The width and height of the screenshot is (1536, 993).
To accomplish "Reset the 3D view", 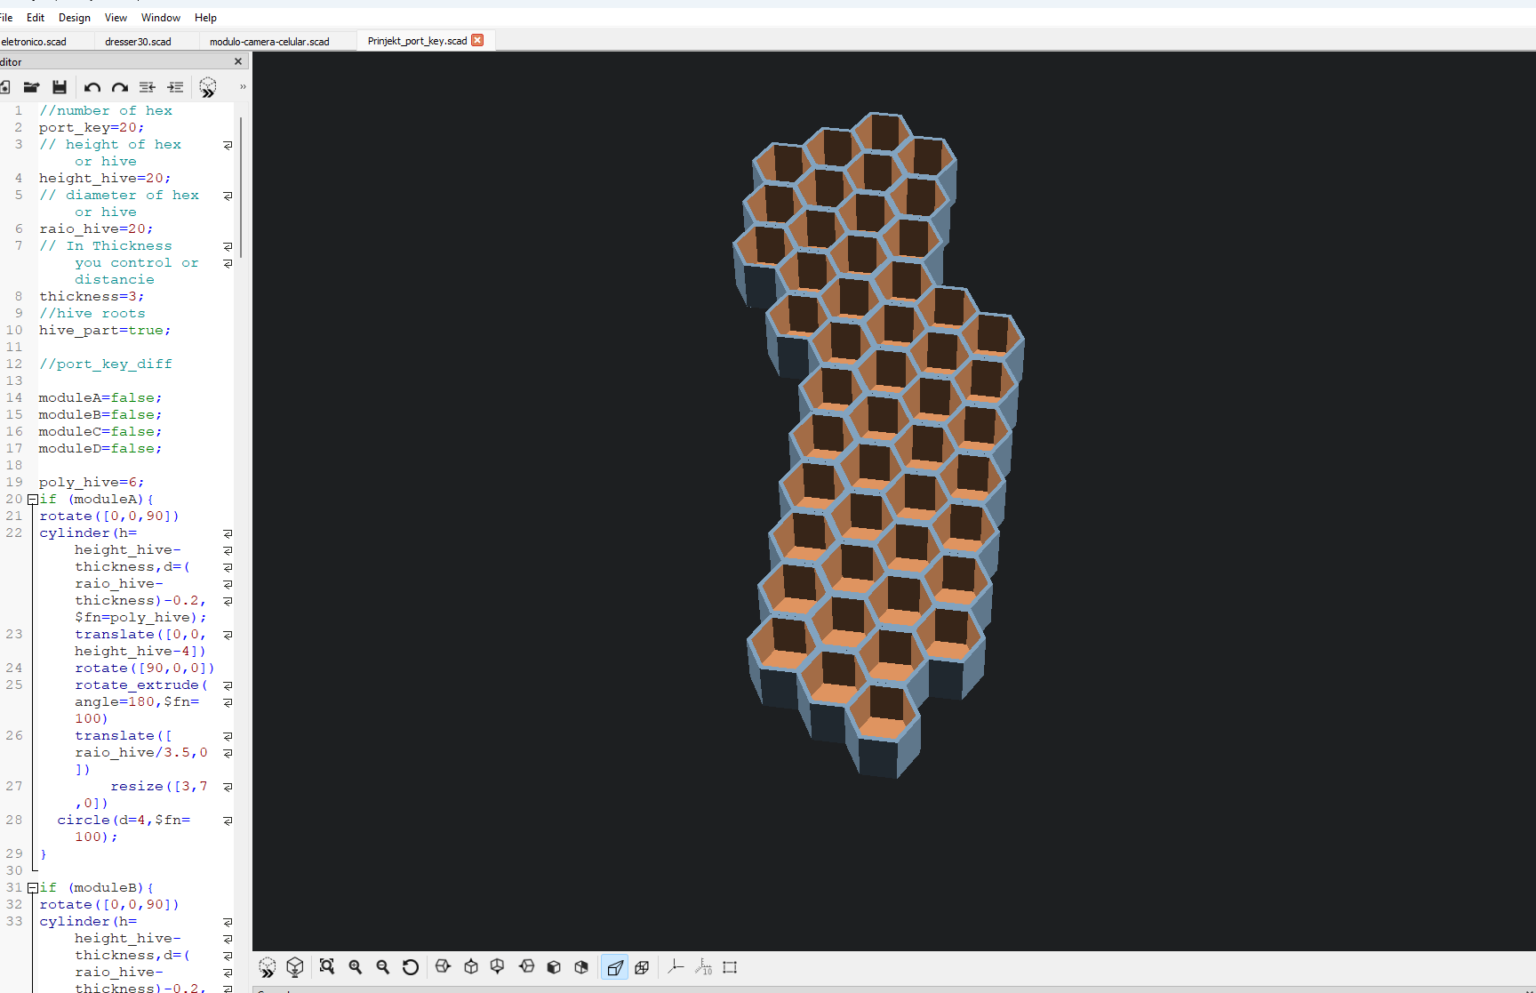I will (410, 967).
